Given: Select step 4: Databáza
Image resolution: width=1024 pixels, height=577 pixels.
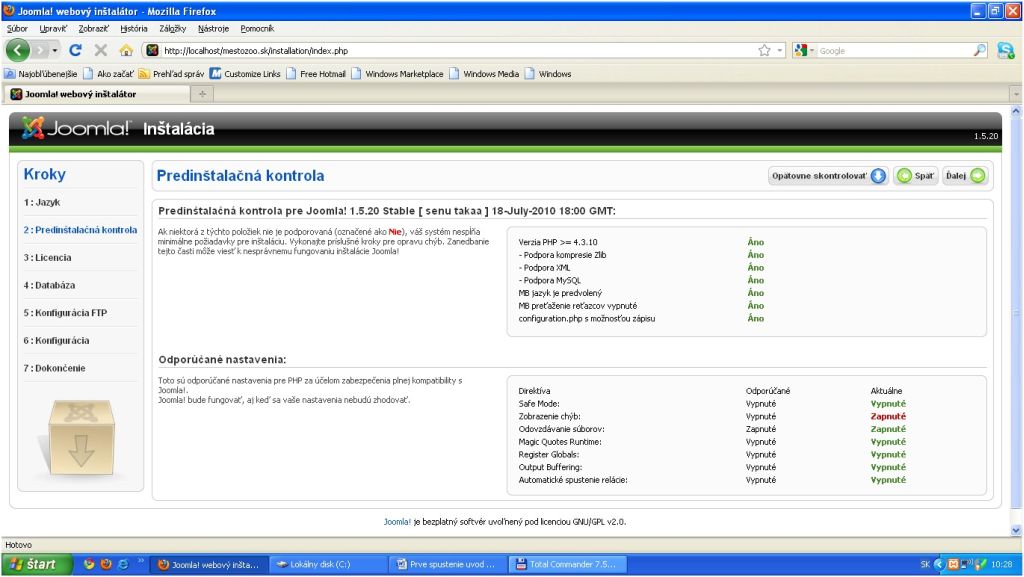Looking at the screenshot, I should click(x=50, y=285).
